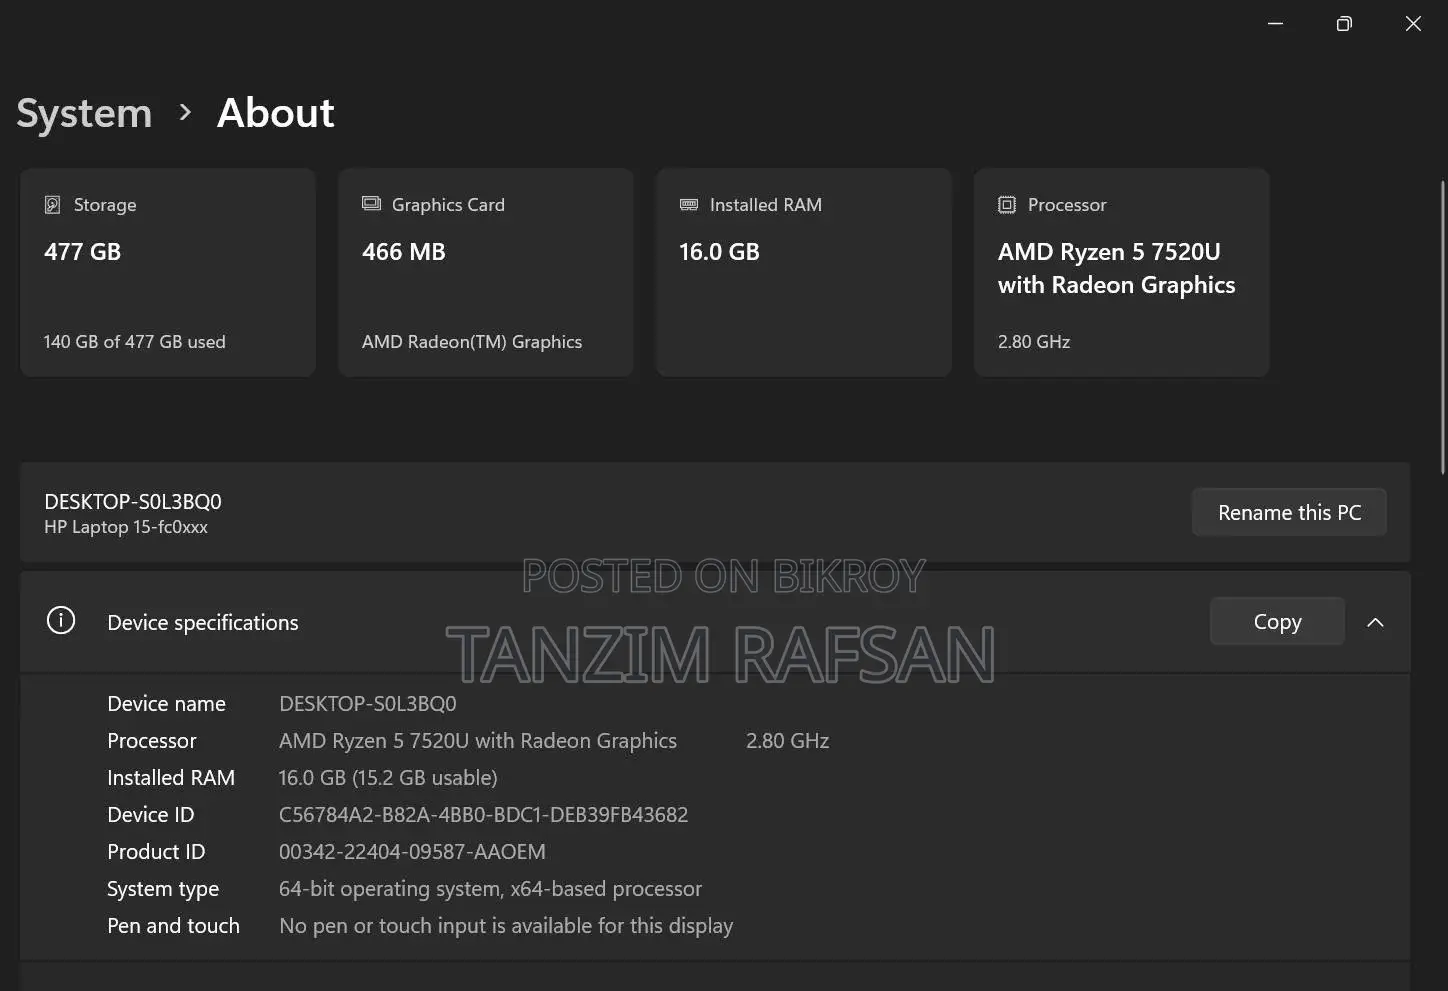Screen dimensions: 1448x991
Task: Copy the device specifications
Action: 1277,622
